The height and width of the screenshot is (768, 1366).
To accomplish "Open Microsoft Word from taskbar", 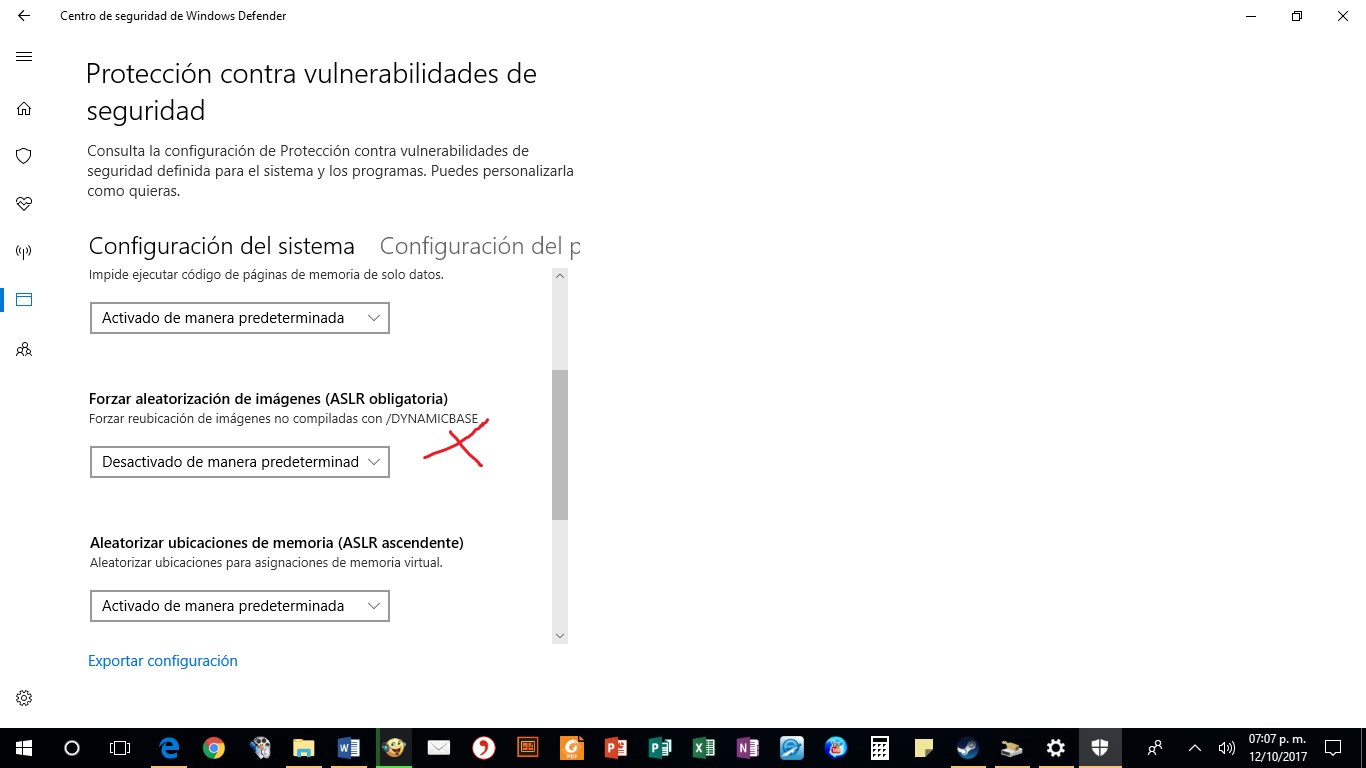I will tap(348, 748).
